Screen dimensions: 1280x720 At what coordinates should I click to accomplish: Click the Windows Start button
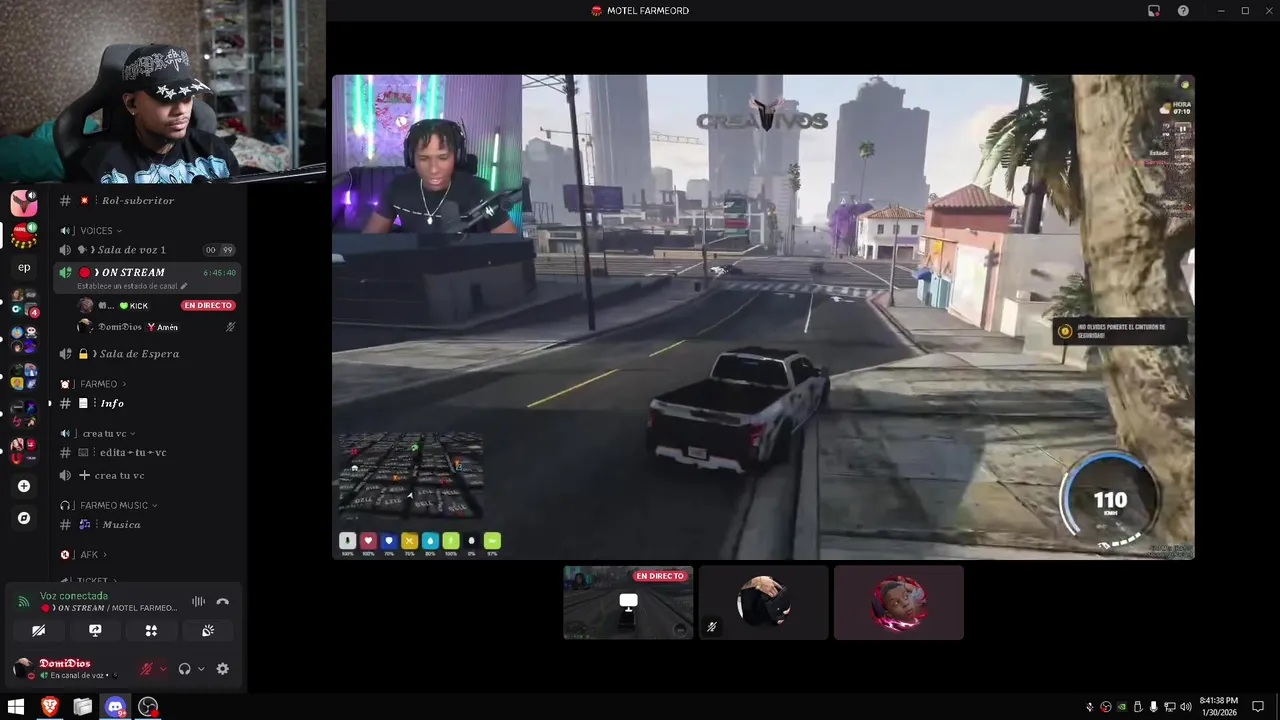(16, 707)
